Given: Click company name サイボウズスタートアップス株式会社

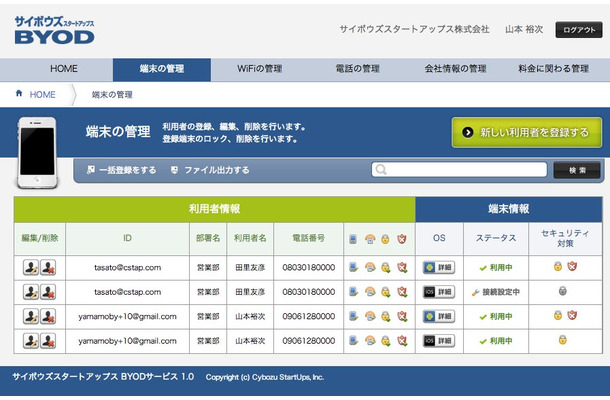Looking at the screenshot, I should tap(414, 29).
